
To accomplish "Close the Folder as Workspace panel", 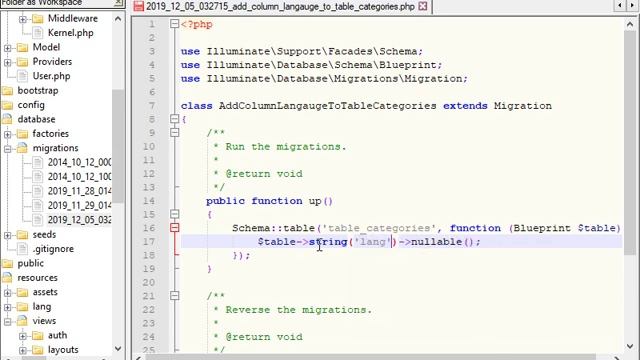I will tap(118, 2).
